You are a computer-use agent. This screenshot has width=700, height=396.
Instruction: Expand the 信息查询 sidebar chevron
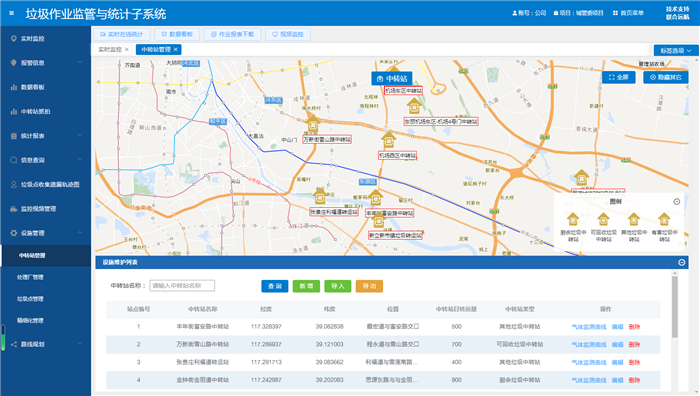80,159
